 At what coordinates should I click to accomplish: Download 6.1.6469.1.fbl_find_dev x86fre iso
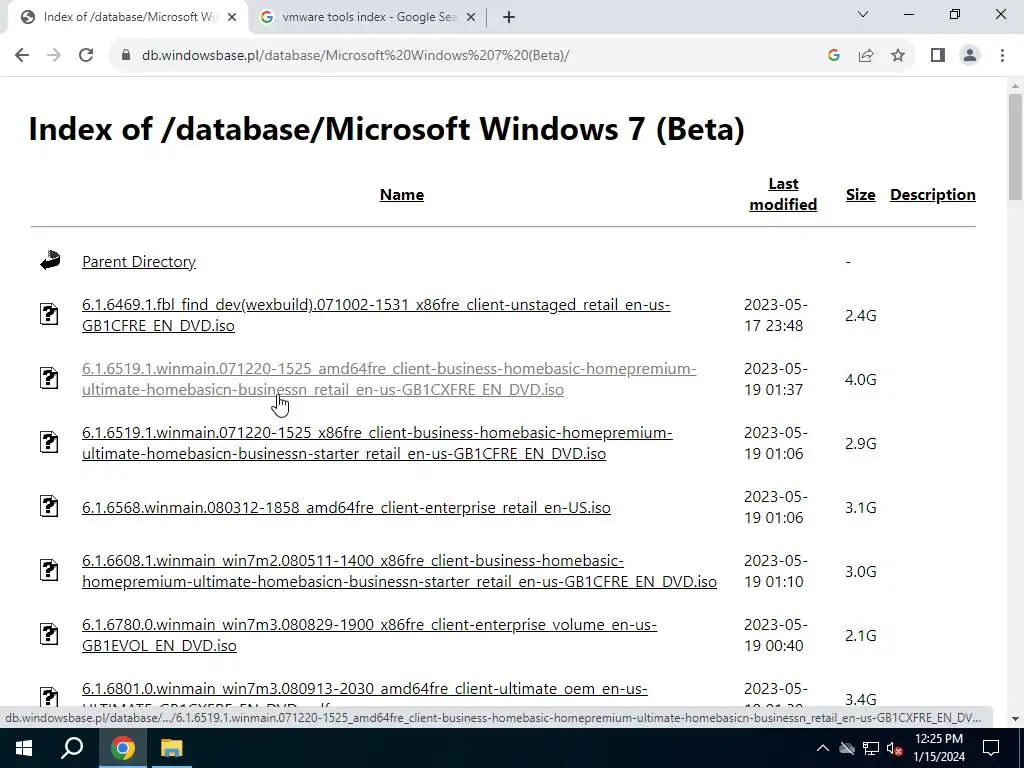[376, 315]
